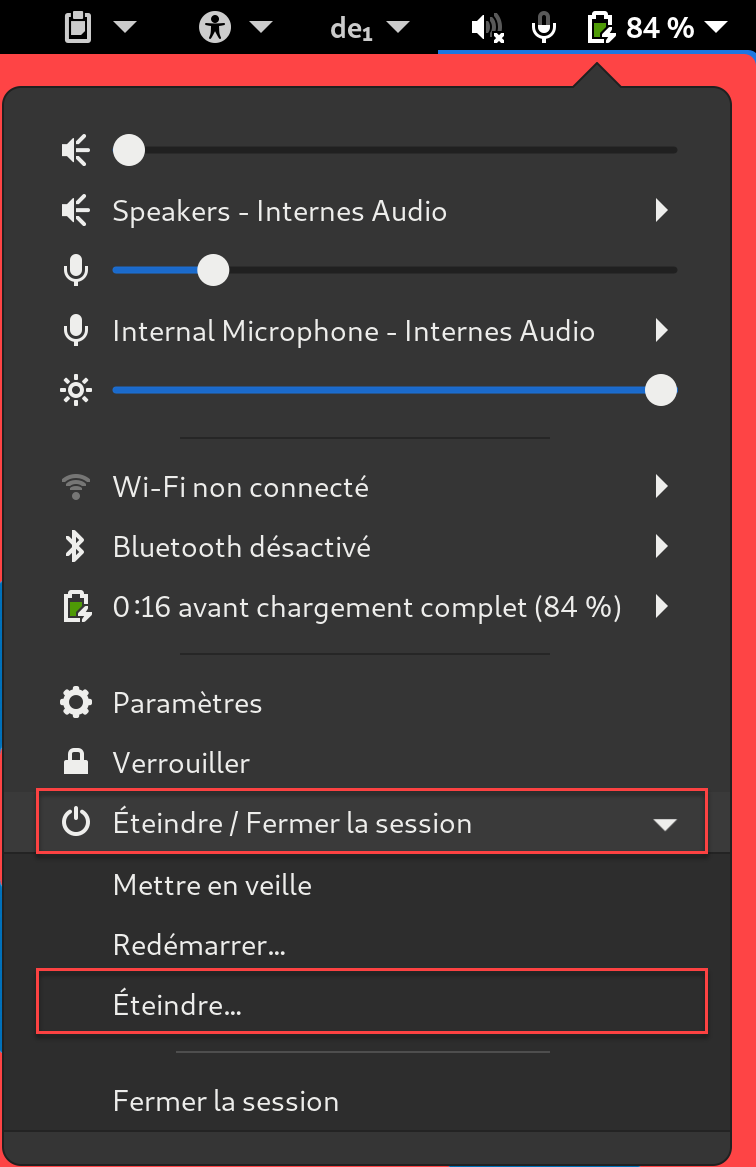Click the microphone icon in top bar

click(x=544, y=27)
